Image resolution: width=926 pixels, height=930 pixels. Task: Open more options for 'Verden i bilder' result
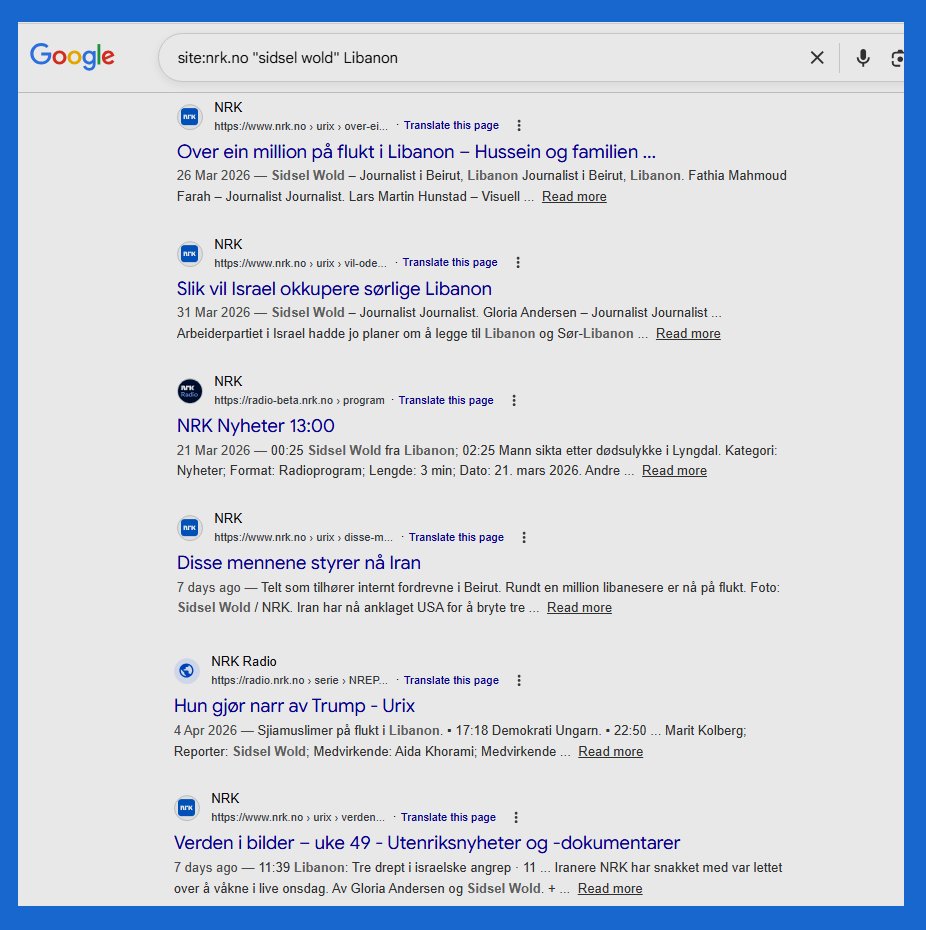516,817
